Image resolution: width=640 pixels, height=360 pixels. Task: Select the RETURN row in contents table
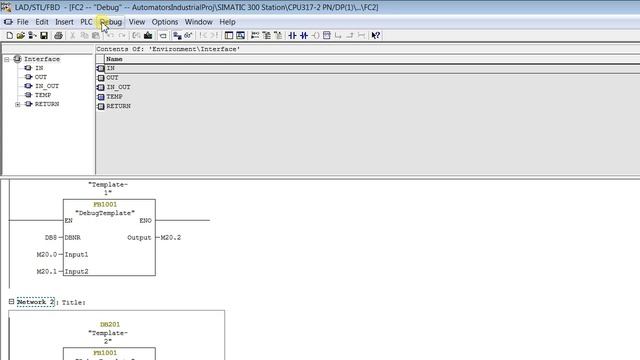click(368, 106)
